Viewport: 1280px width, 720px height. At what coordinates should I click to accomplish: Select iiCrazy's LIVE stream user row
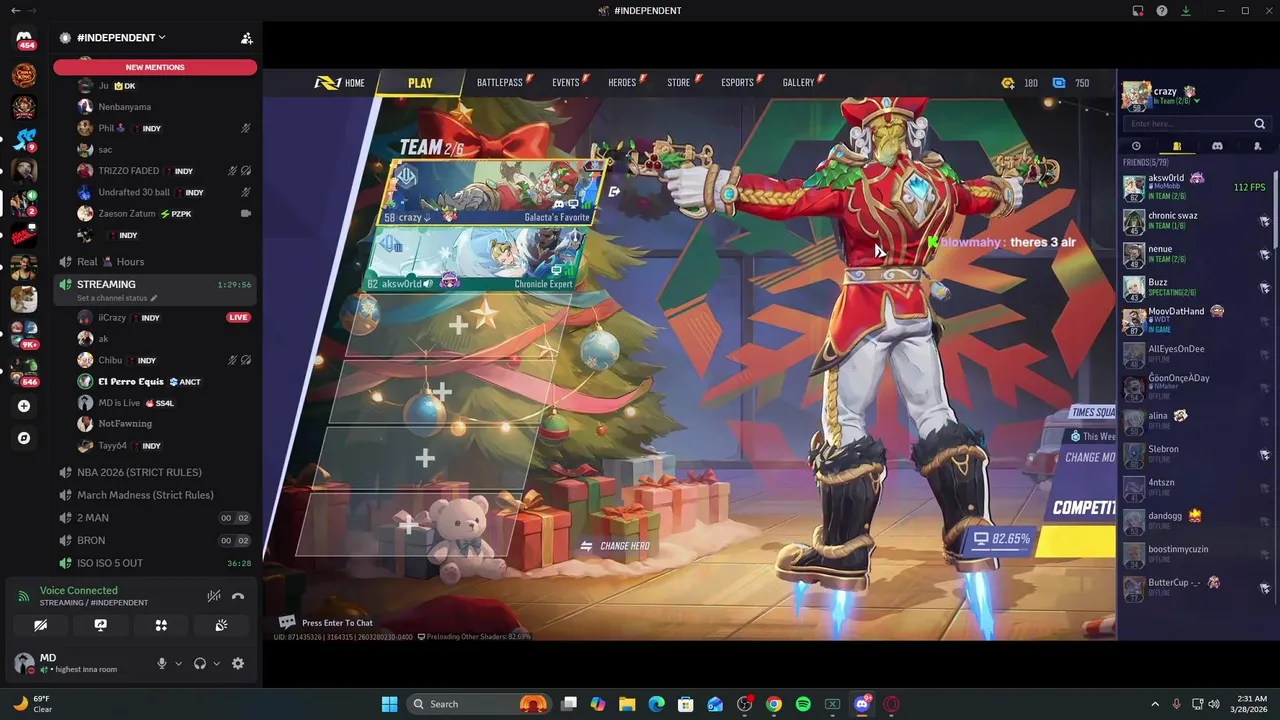164,318
